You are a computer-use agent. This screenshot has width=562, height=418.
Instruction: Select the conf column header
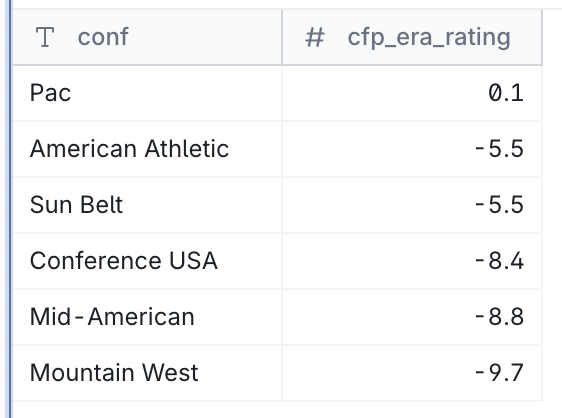click(147, 37)
